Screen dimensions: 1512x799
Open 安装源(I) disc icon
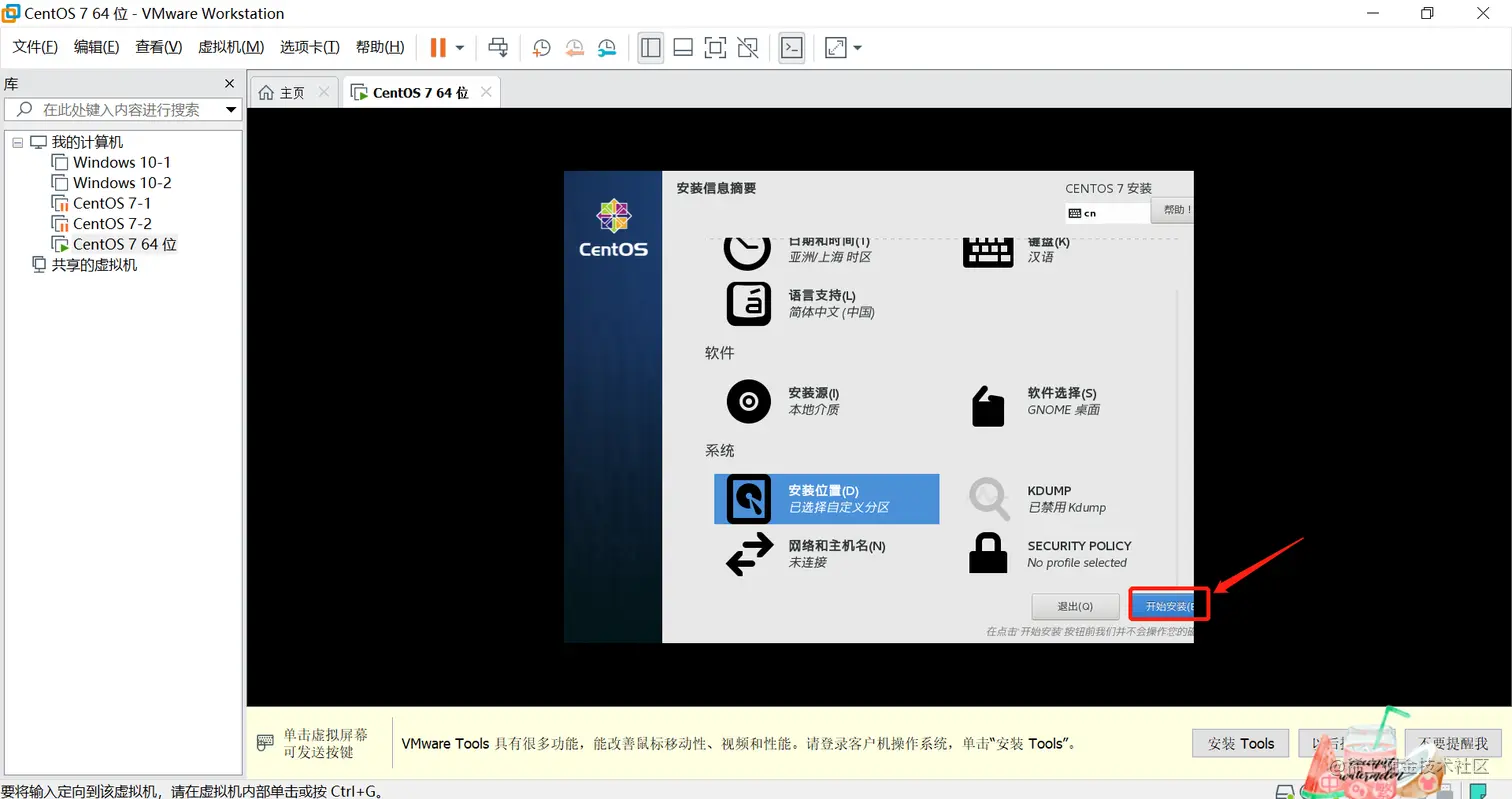pyautogui.click(x=749, y=402)
